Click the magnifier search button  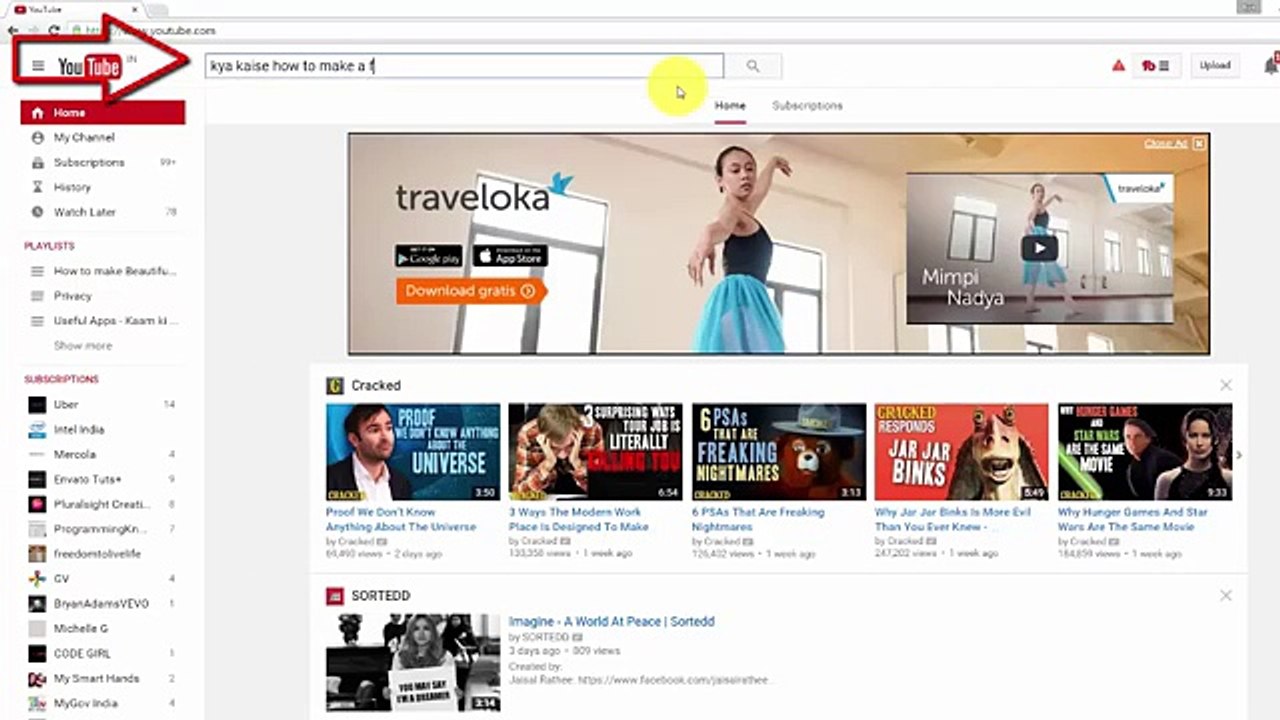click(x=753, y=66)
